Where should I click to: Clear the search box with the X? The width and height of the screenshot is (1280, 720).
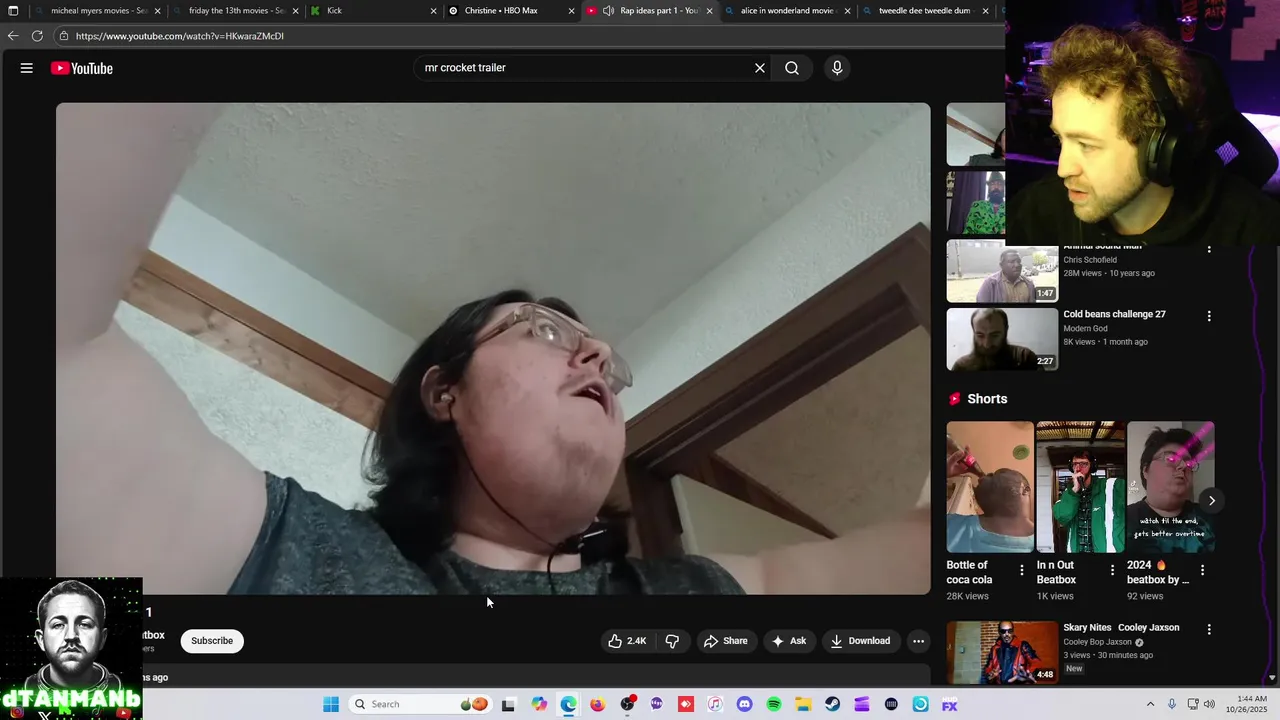pyautogui.click(x=760, y=68)
